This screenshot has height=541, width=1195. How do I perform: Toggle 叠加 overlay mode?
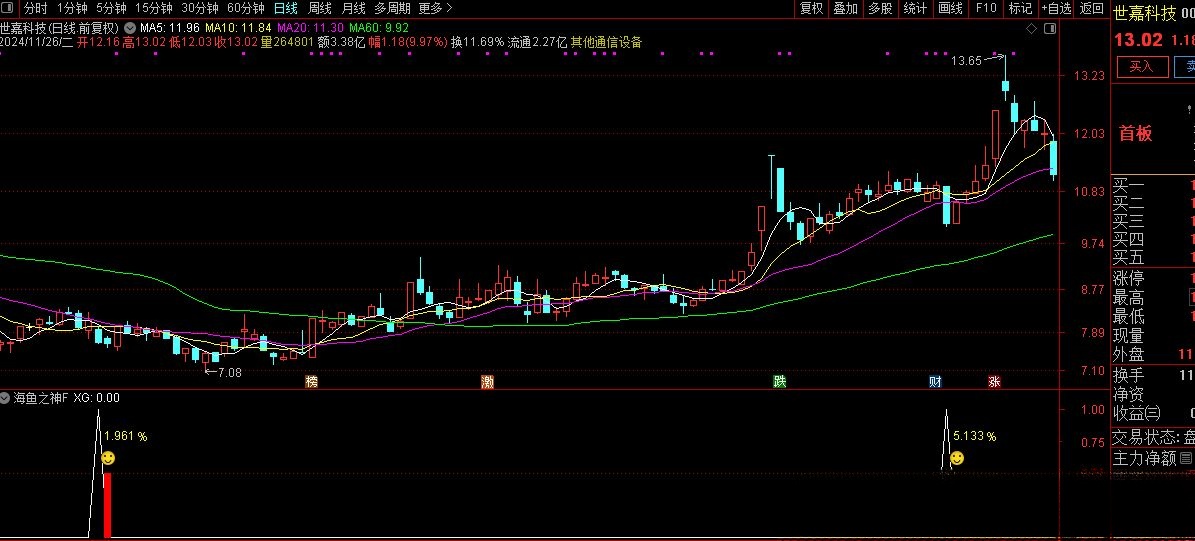(845, 8)
